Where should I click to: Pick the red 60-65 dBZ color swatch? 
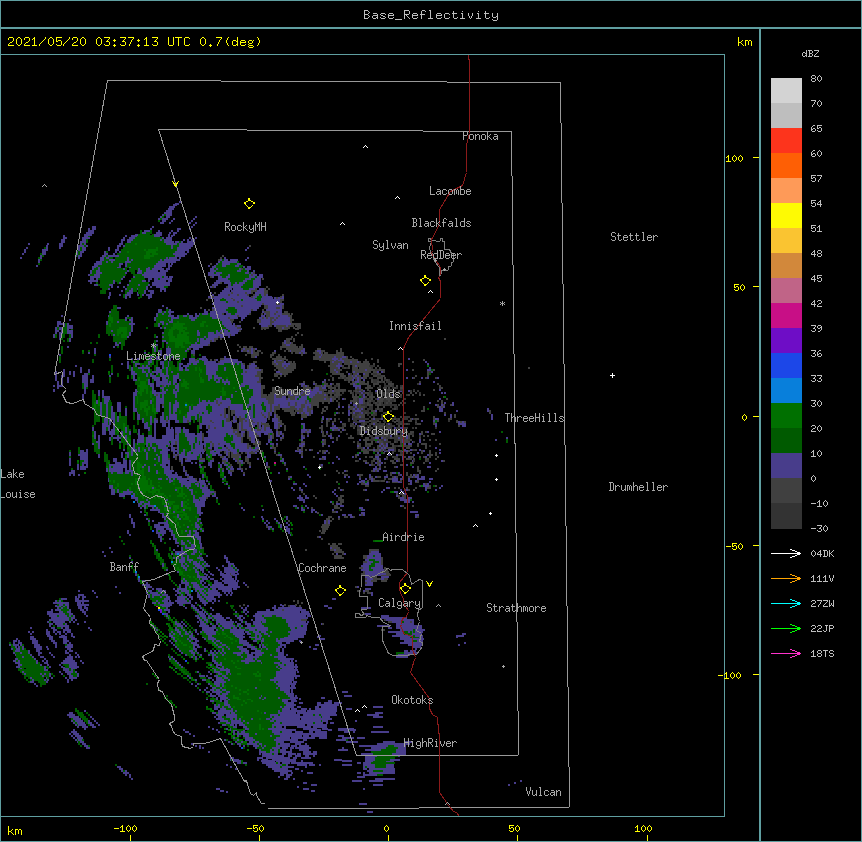point(786,140)
